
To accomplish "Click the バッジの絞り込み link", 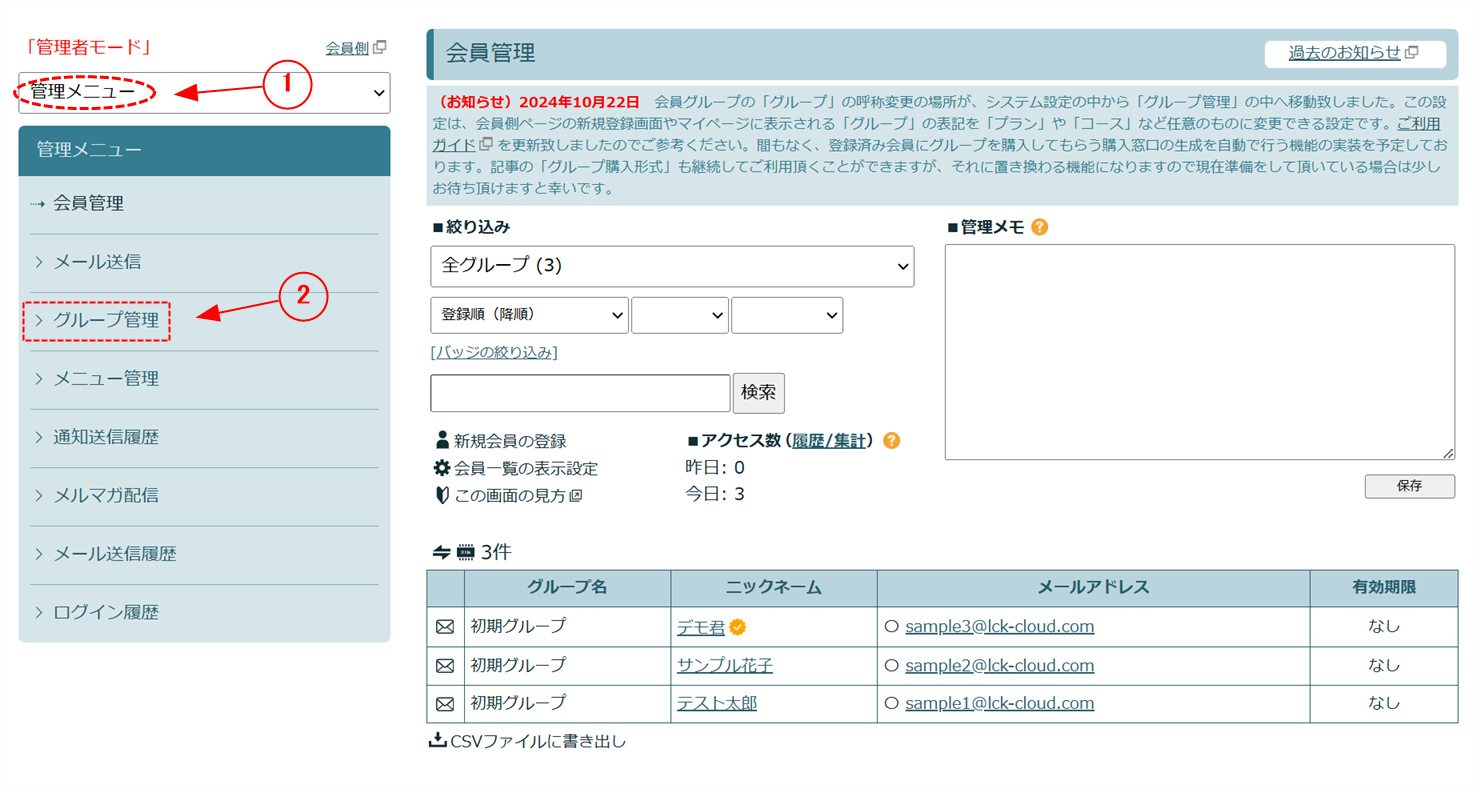I will tap(494, 352).
